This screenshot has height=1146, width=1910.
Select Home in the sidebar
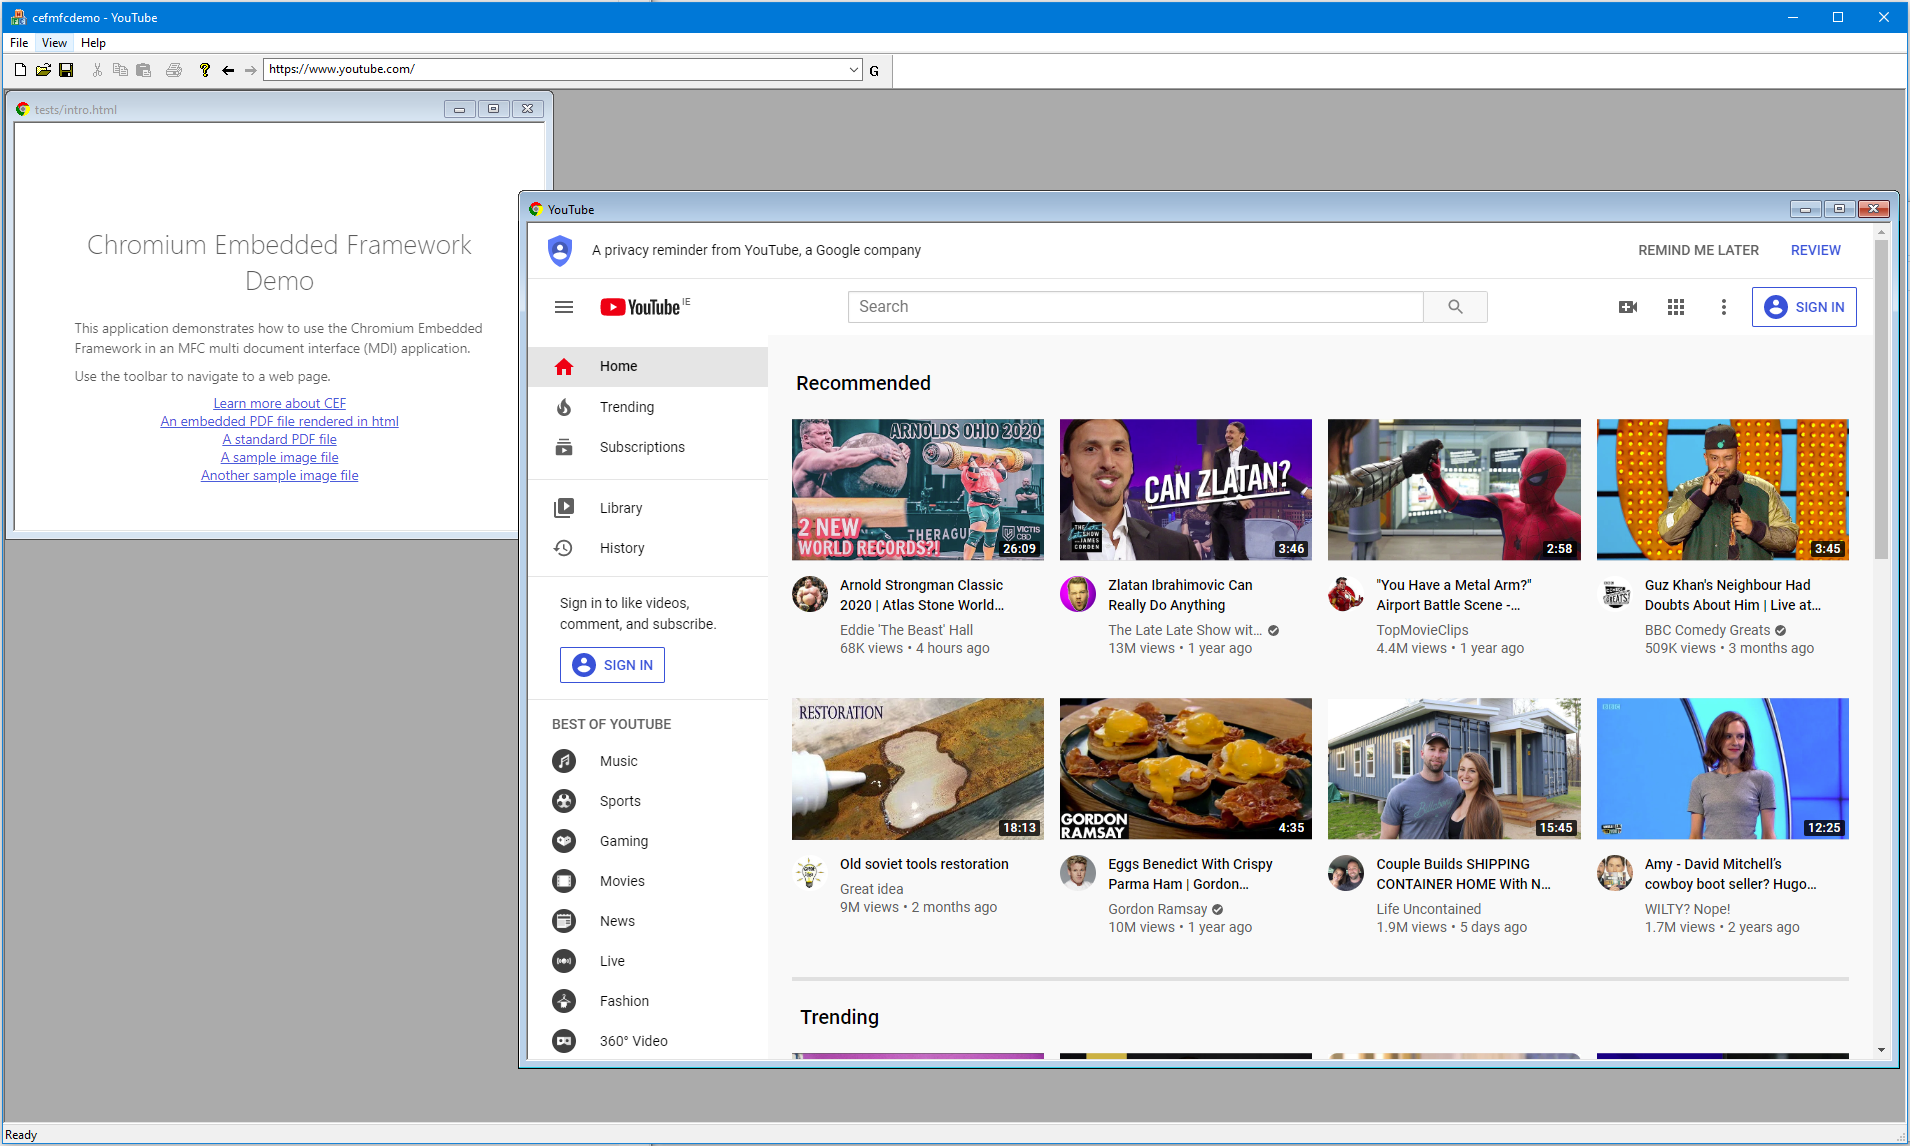pos(648,366)
